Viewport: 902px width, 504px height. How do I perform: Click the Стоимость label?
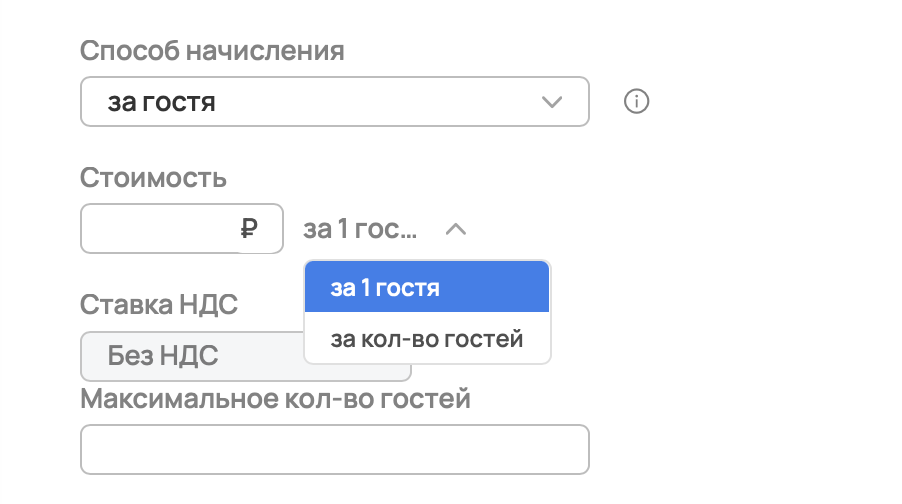(x=153, y=178)
